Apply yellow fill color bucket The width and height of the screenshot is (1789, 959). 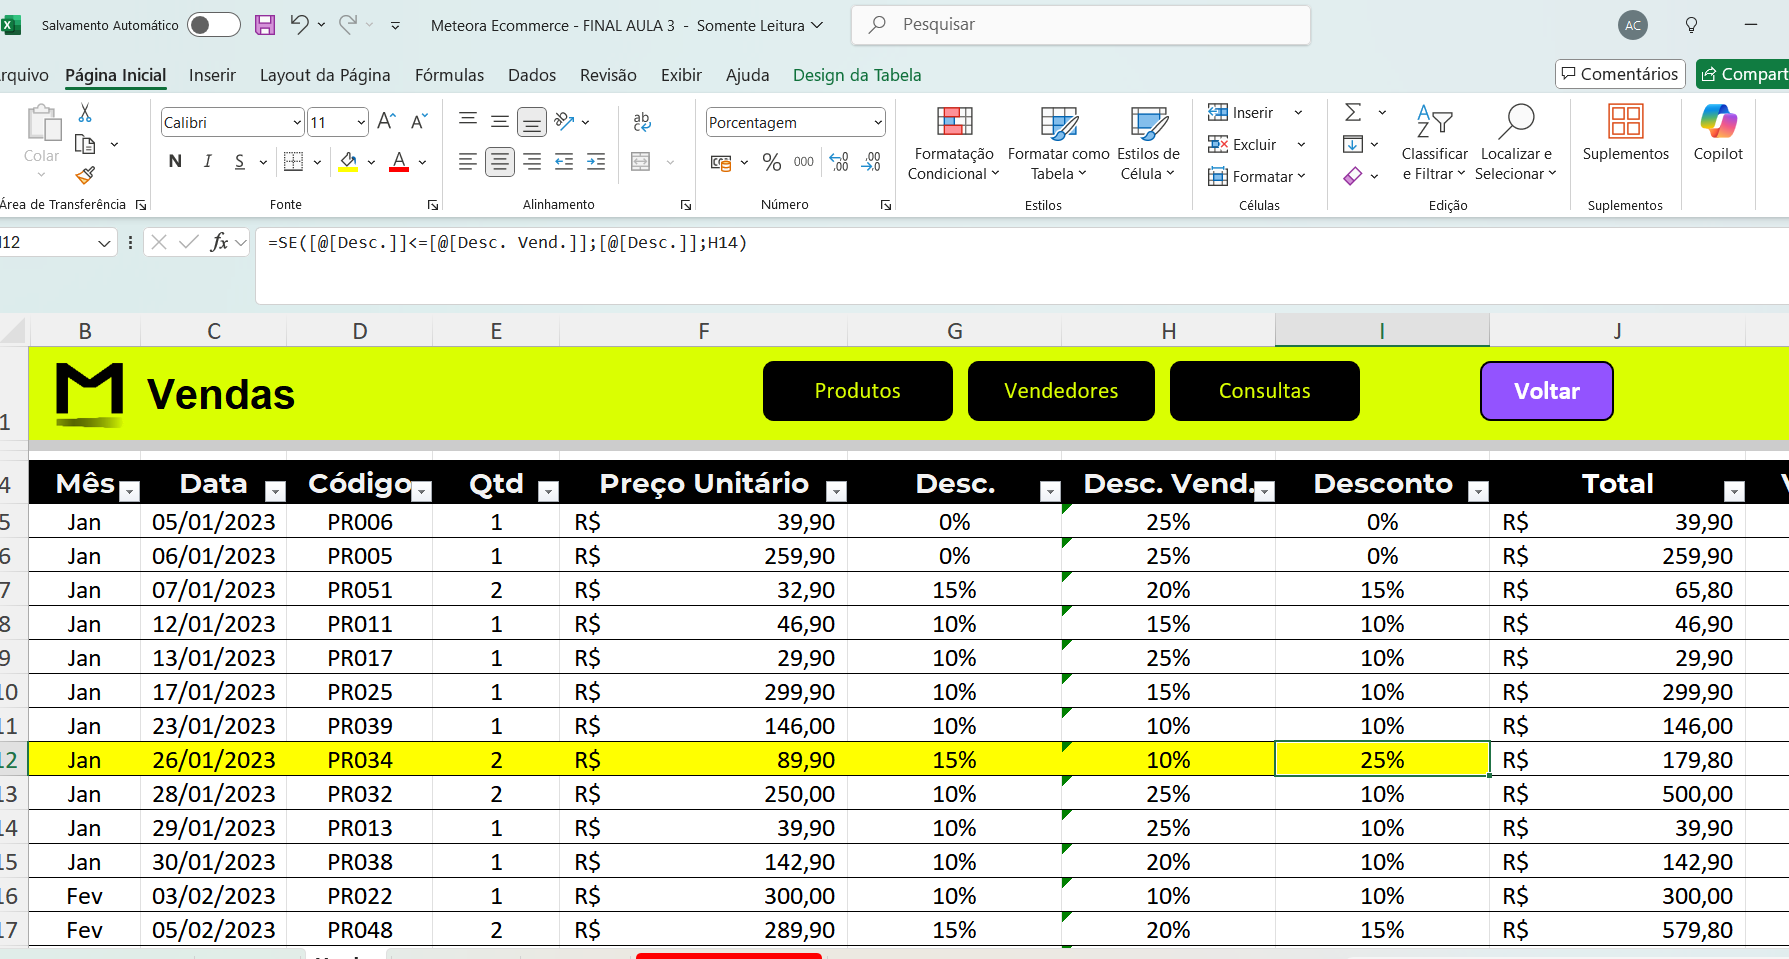[x=348, y=161]
